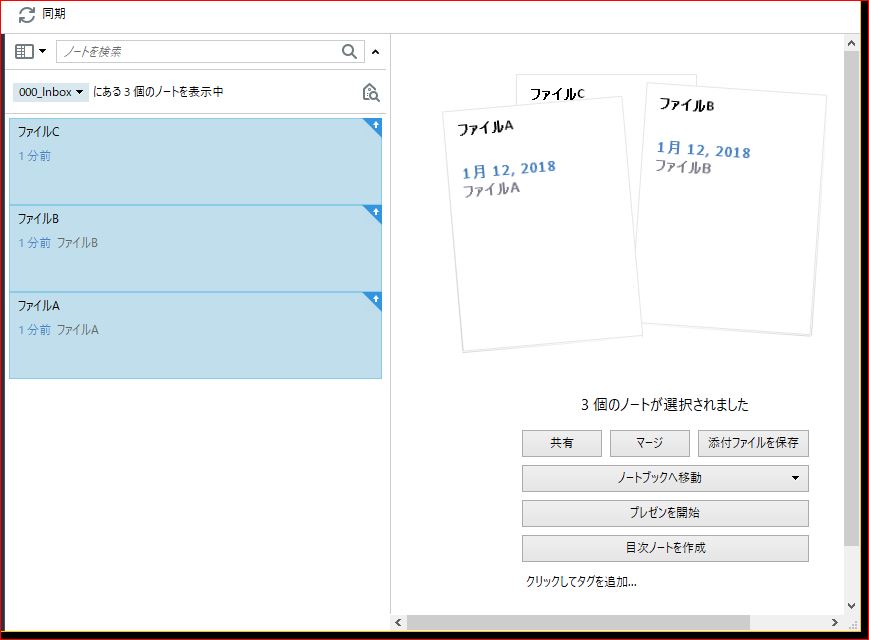The image size is (869, 640).
Task: Click the horizontal scrollbar right arrow
Action: [835, 622]
